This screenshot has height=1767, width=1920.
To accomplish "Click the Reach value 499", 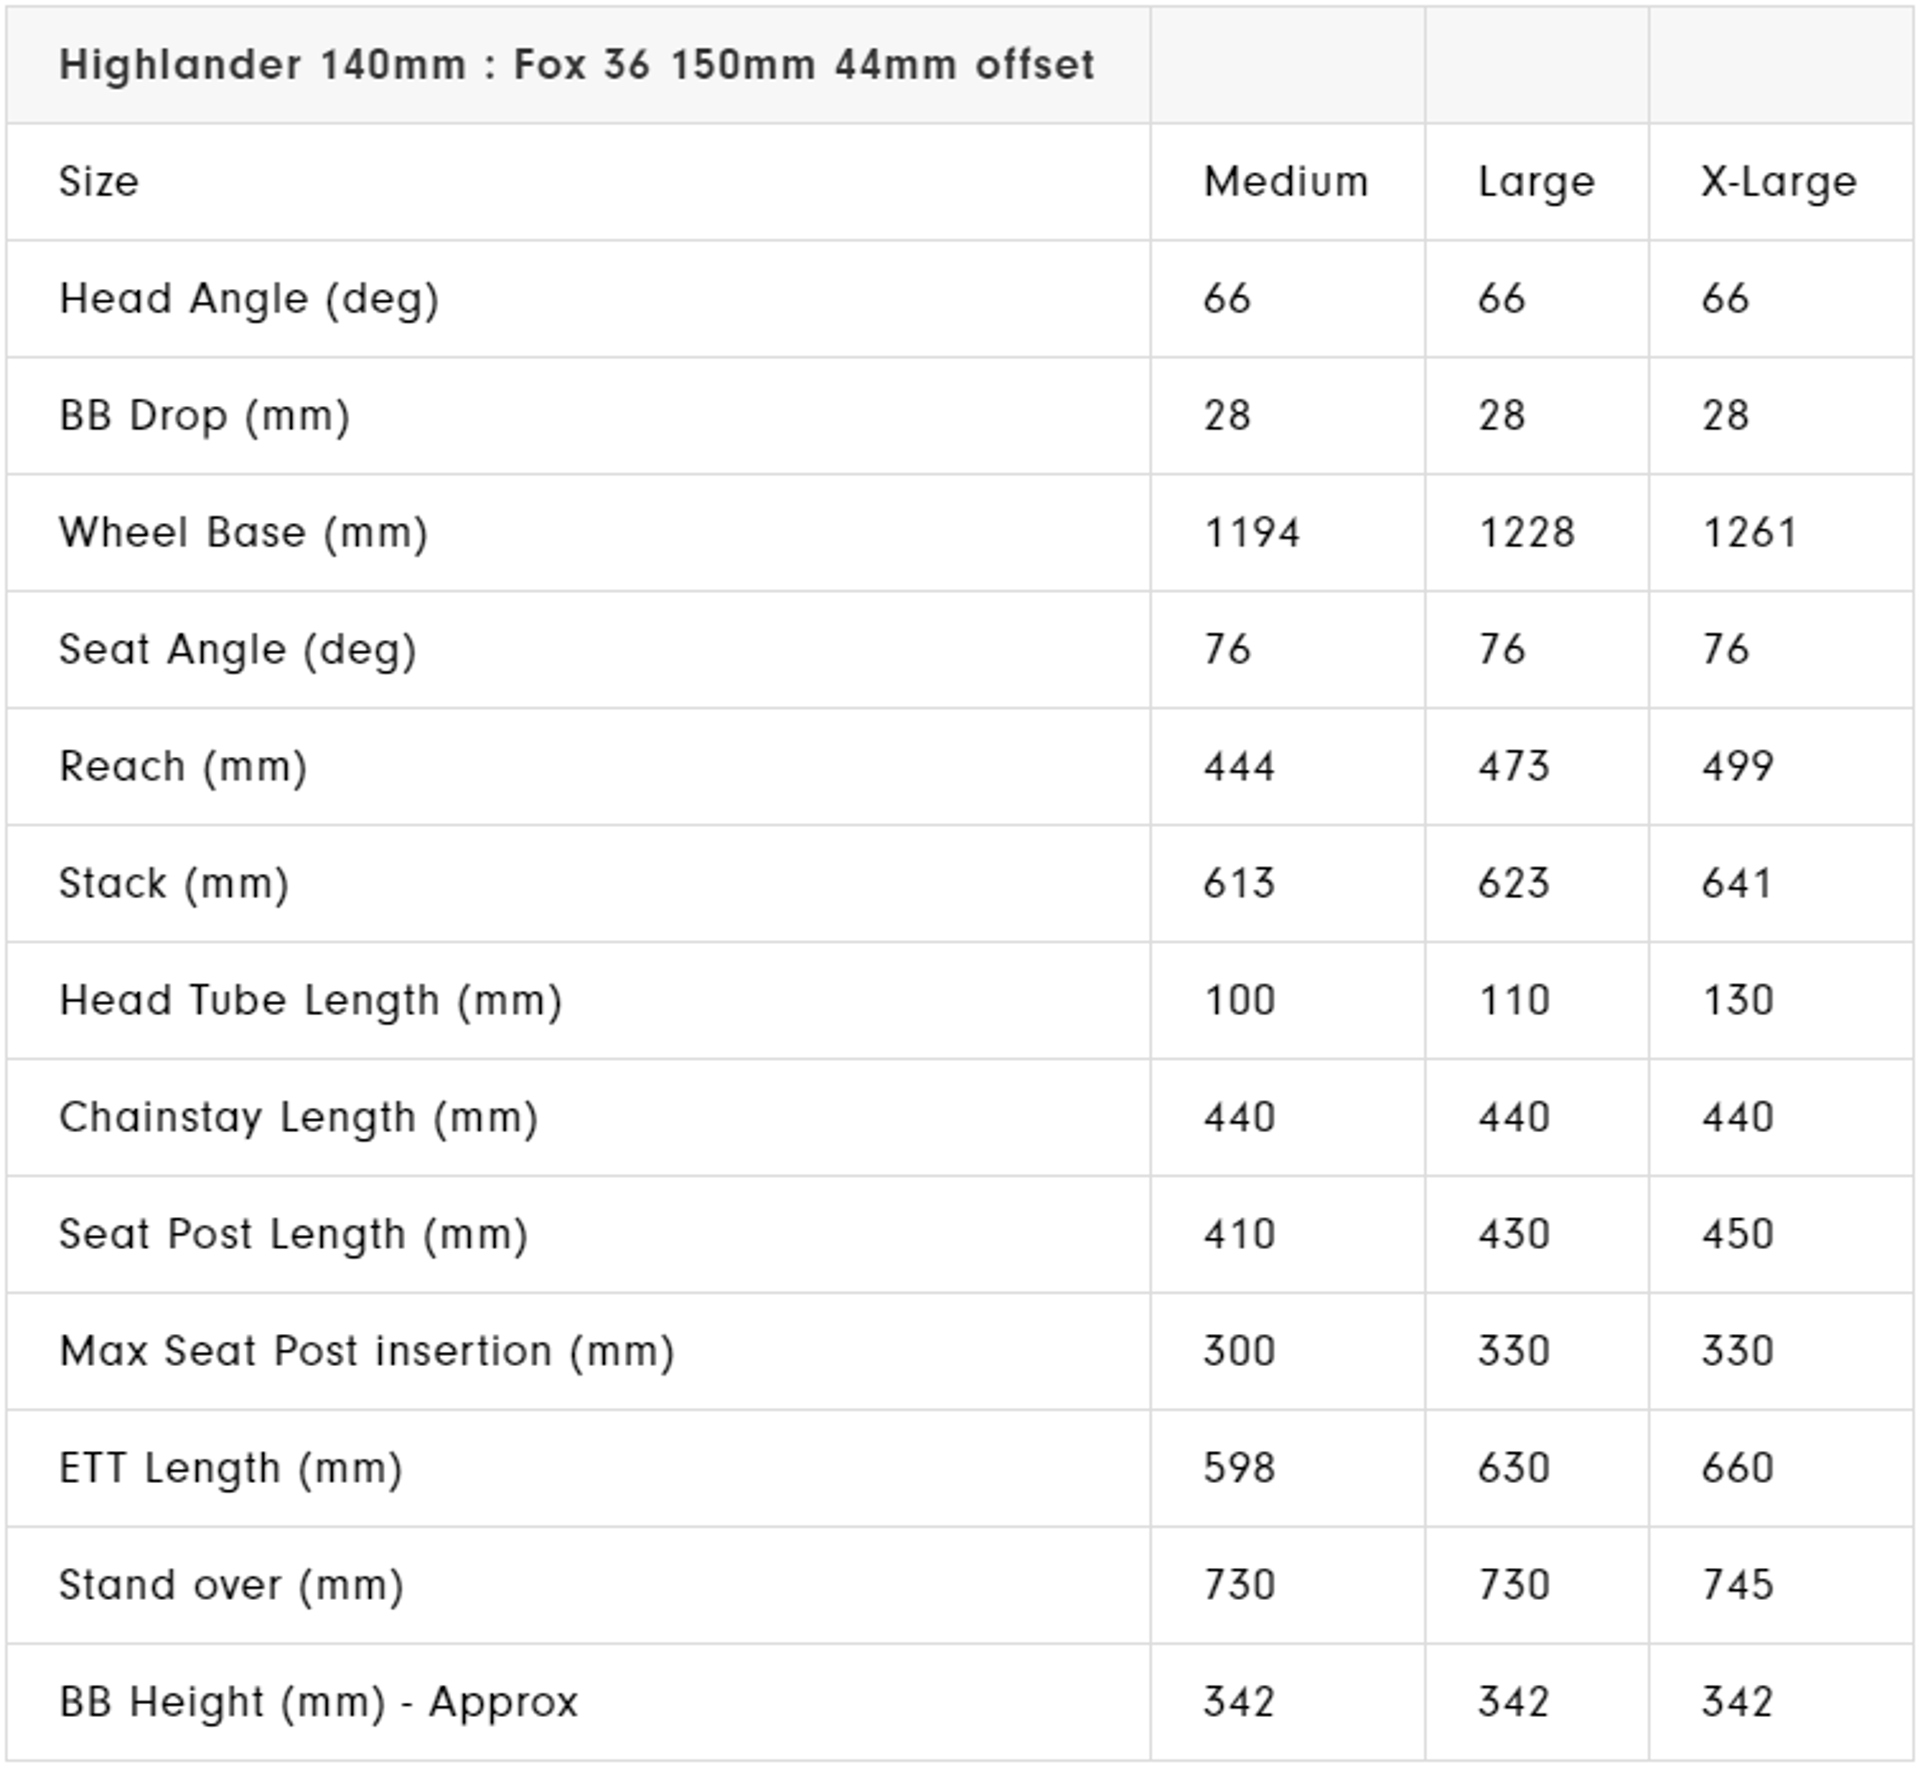I will point(1737,767).
